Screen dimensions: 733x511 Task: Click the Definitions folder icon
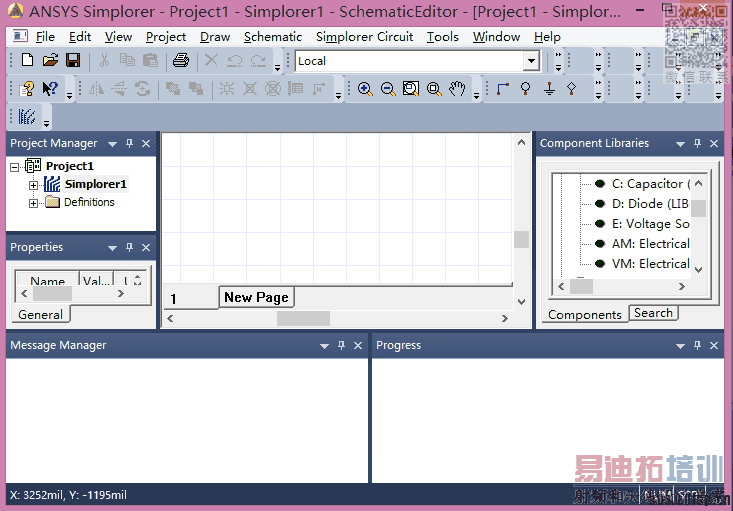point(52,202)
